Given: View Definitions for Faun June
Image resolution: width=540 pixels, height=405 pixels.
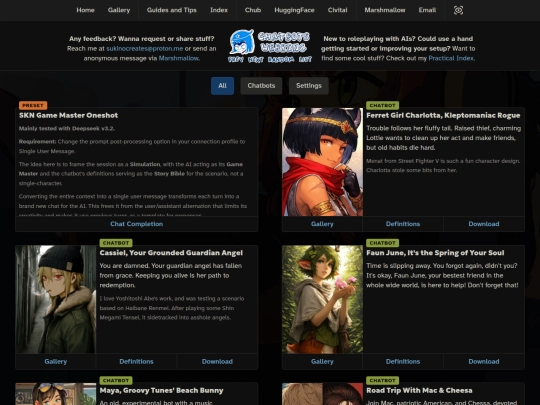Looking at the screenshot, I should [403, 362].
